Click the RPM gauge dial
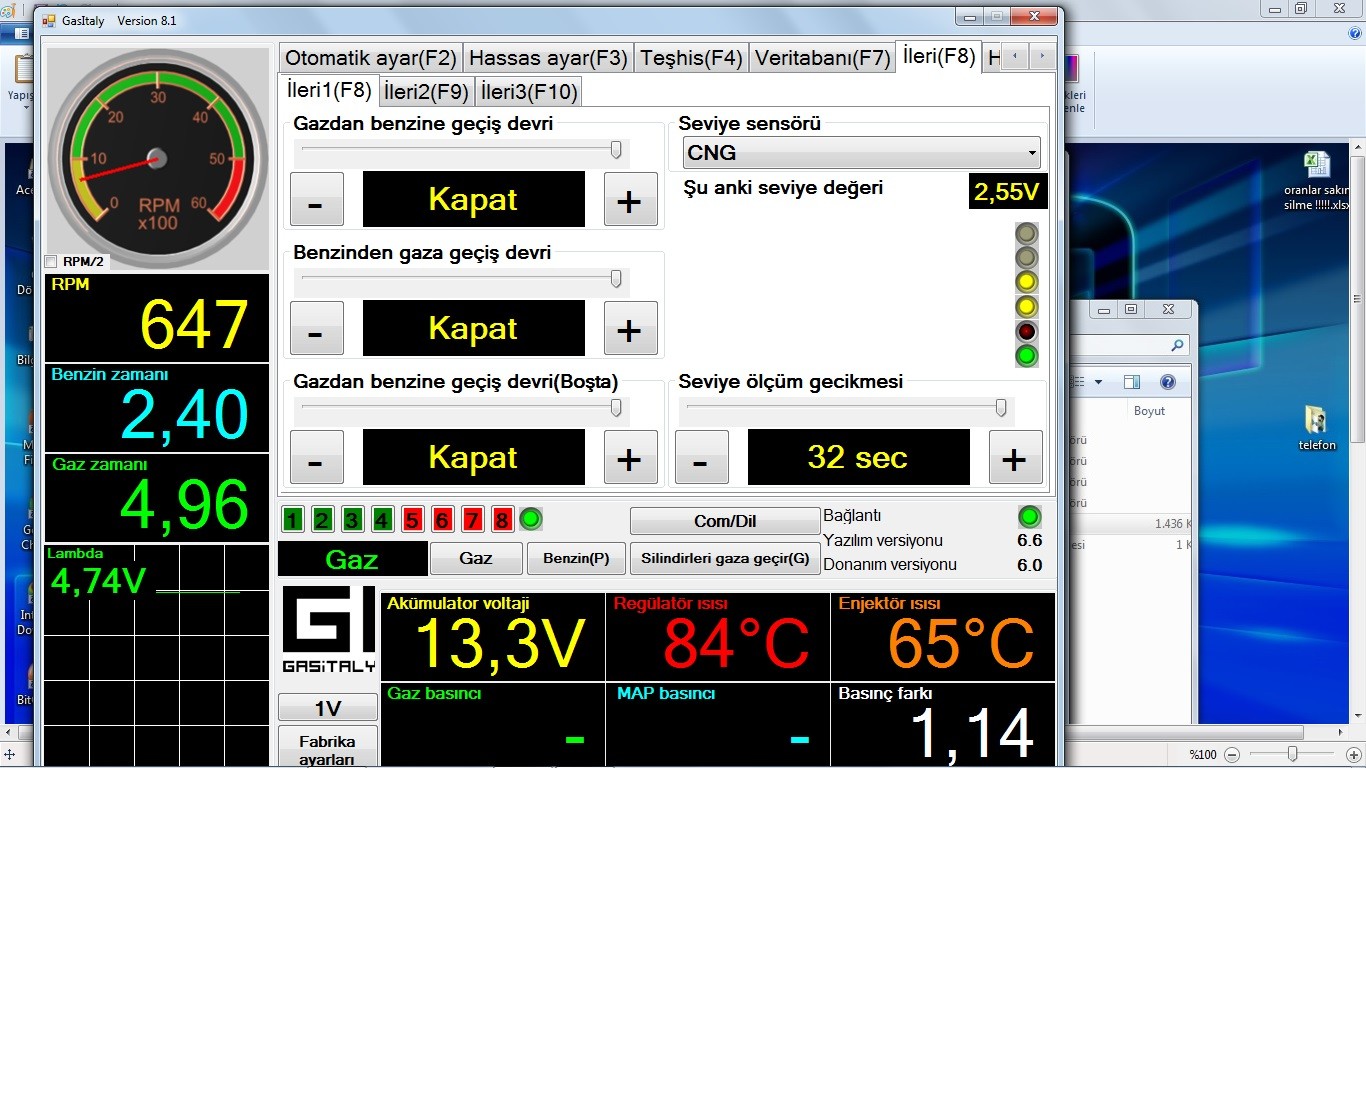Screen dimensions: 1366x1109 (157, 159)
